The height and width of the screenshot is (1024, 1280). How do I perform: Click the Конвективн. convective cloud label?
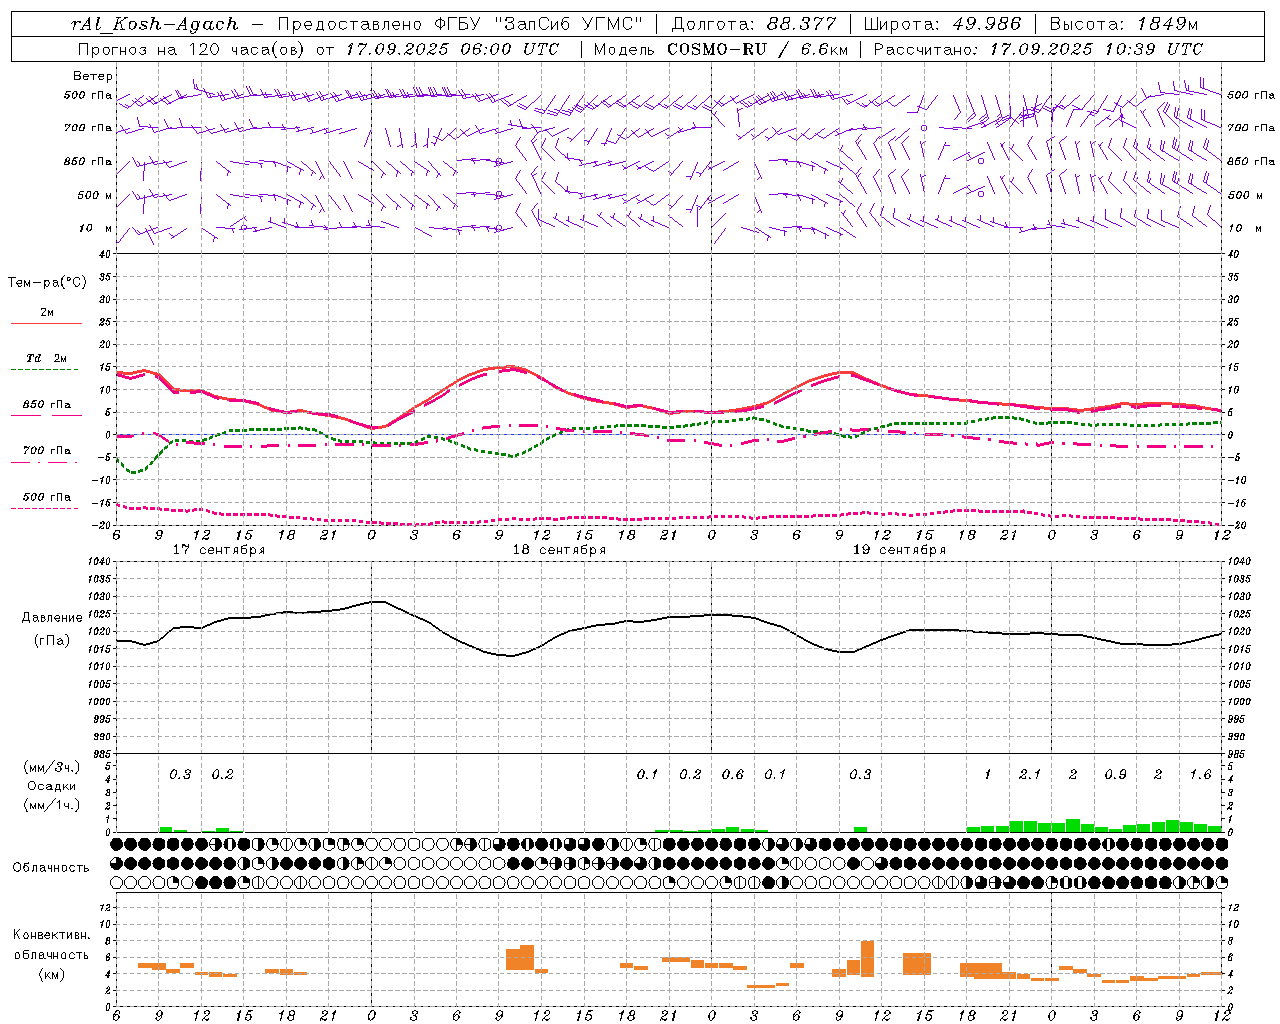coord(52,936)
